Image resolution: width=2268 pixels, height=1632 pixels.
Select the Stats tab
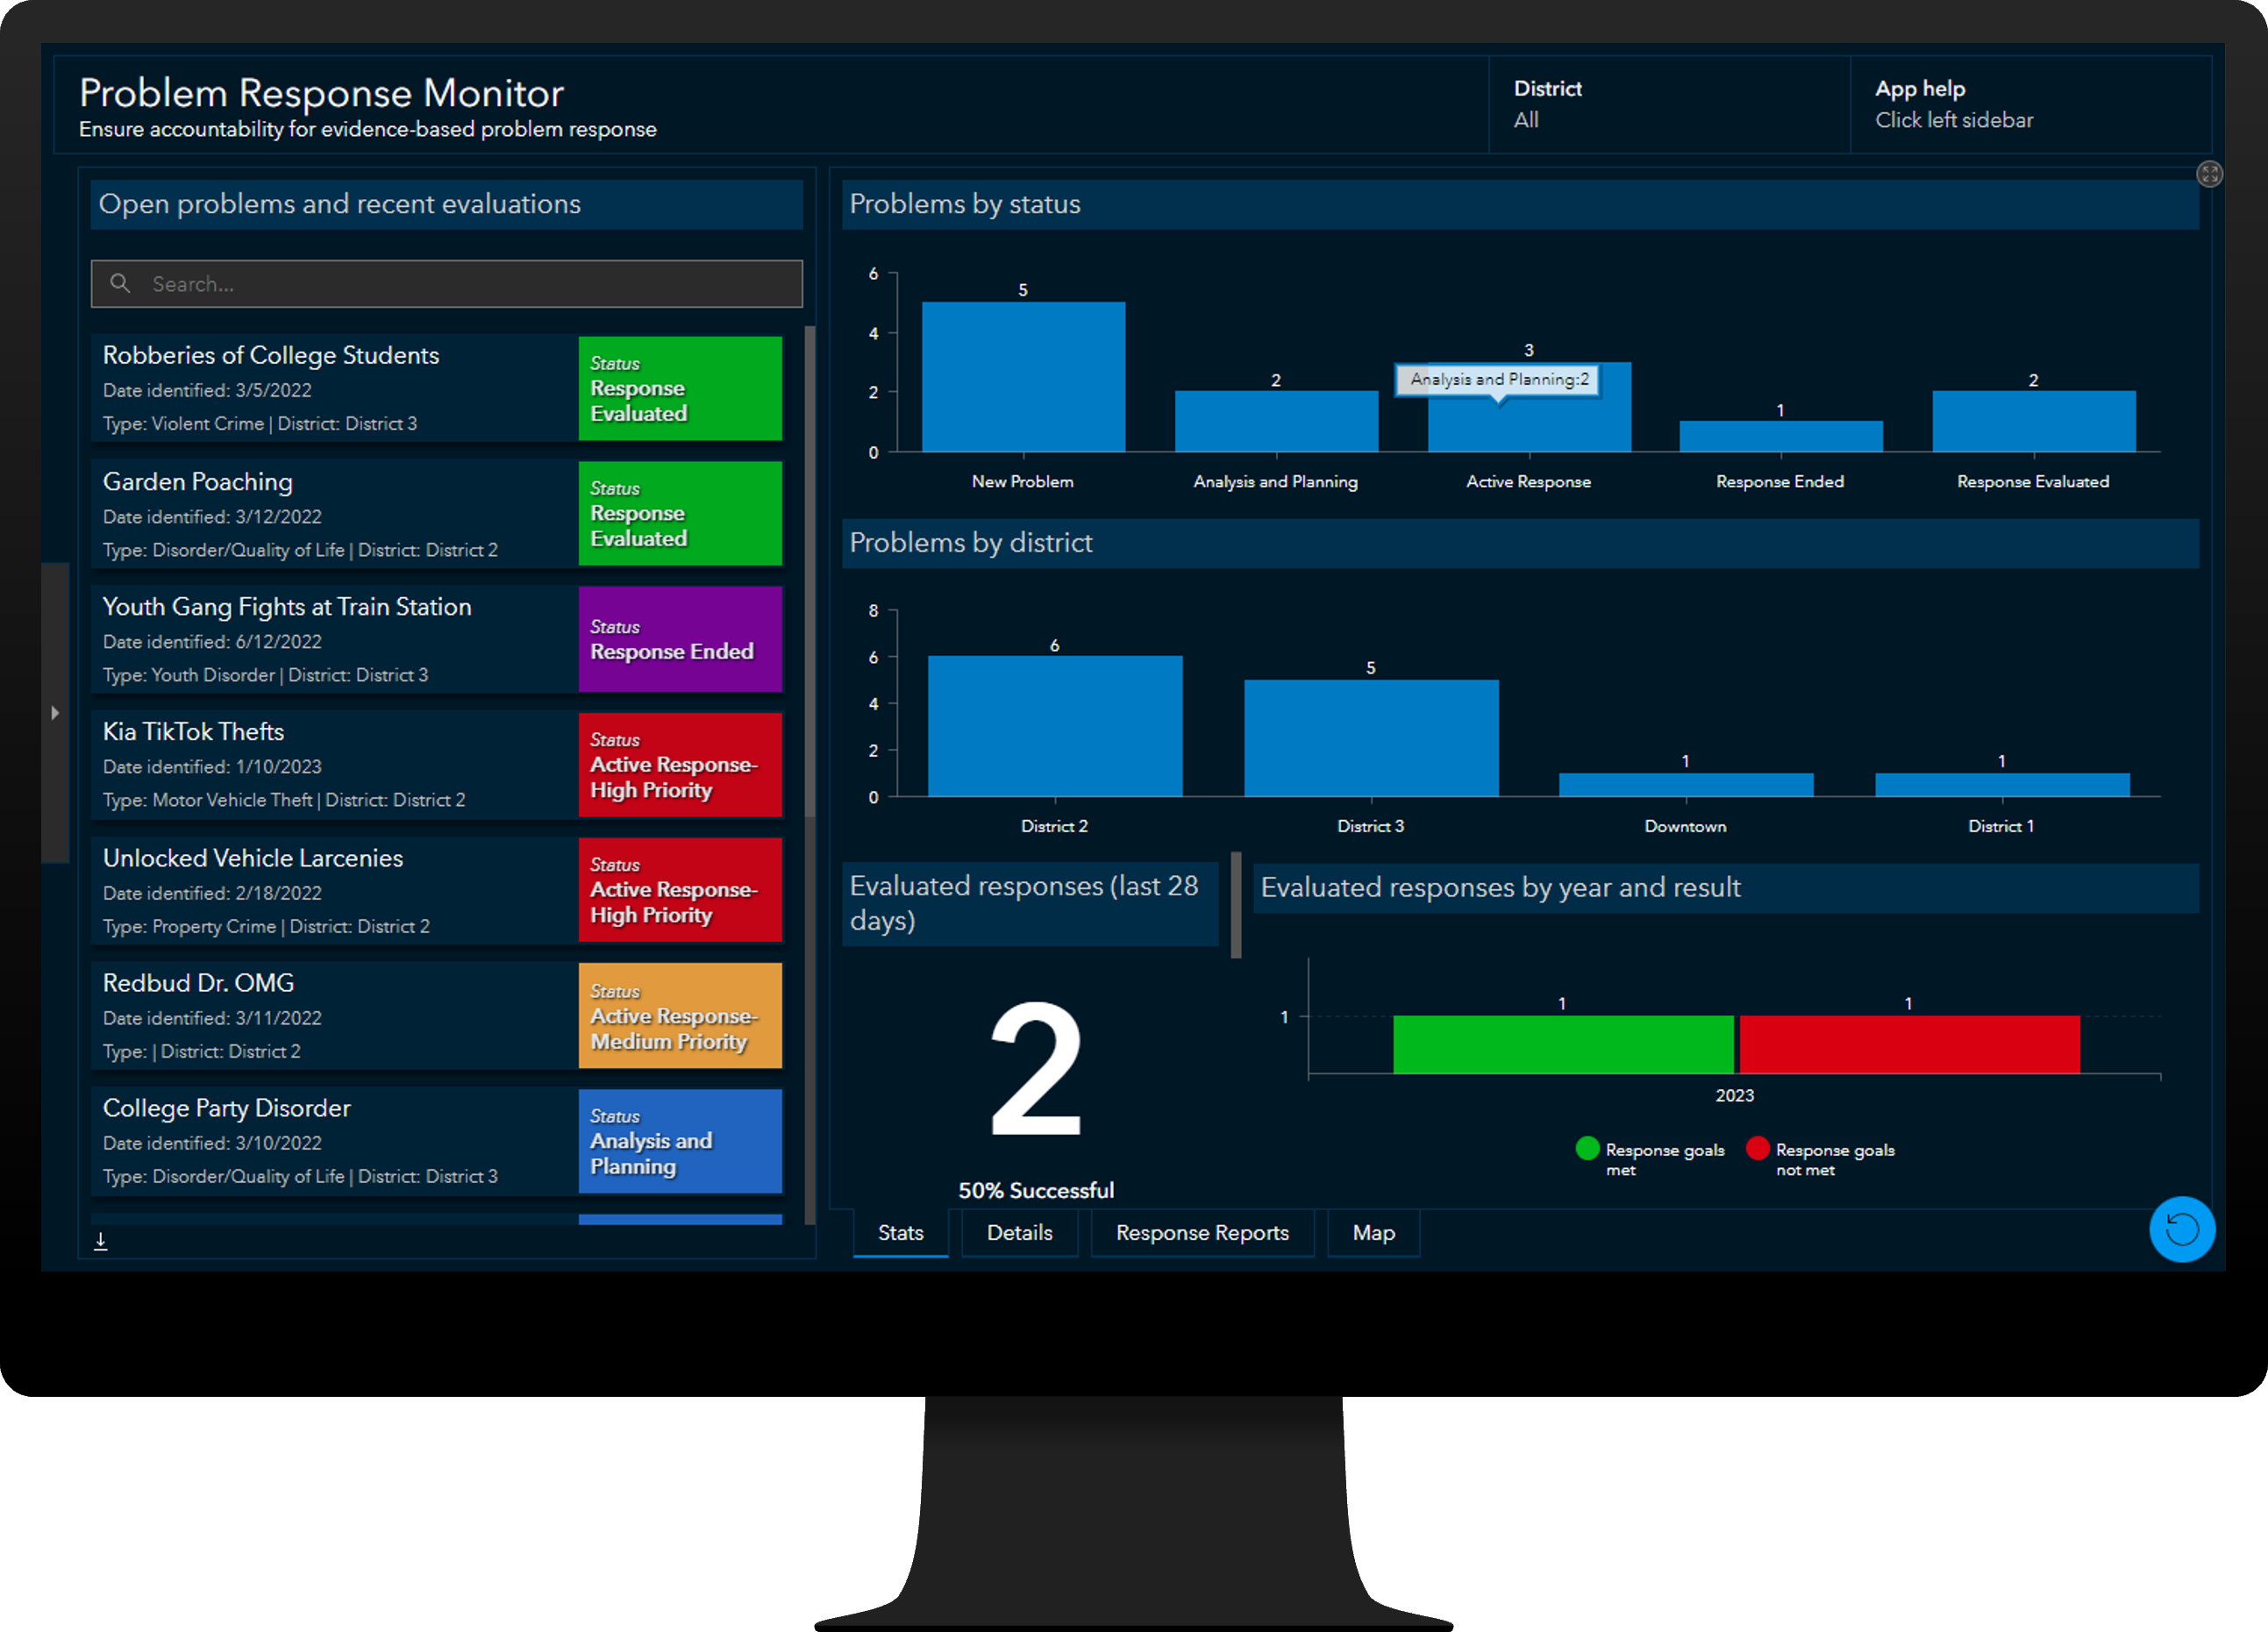click(899, 1232)
